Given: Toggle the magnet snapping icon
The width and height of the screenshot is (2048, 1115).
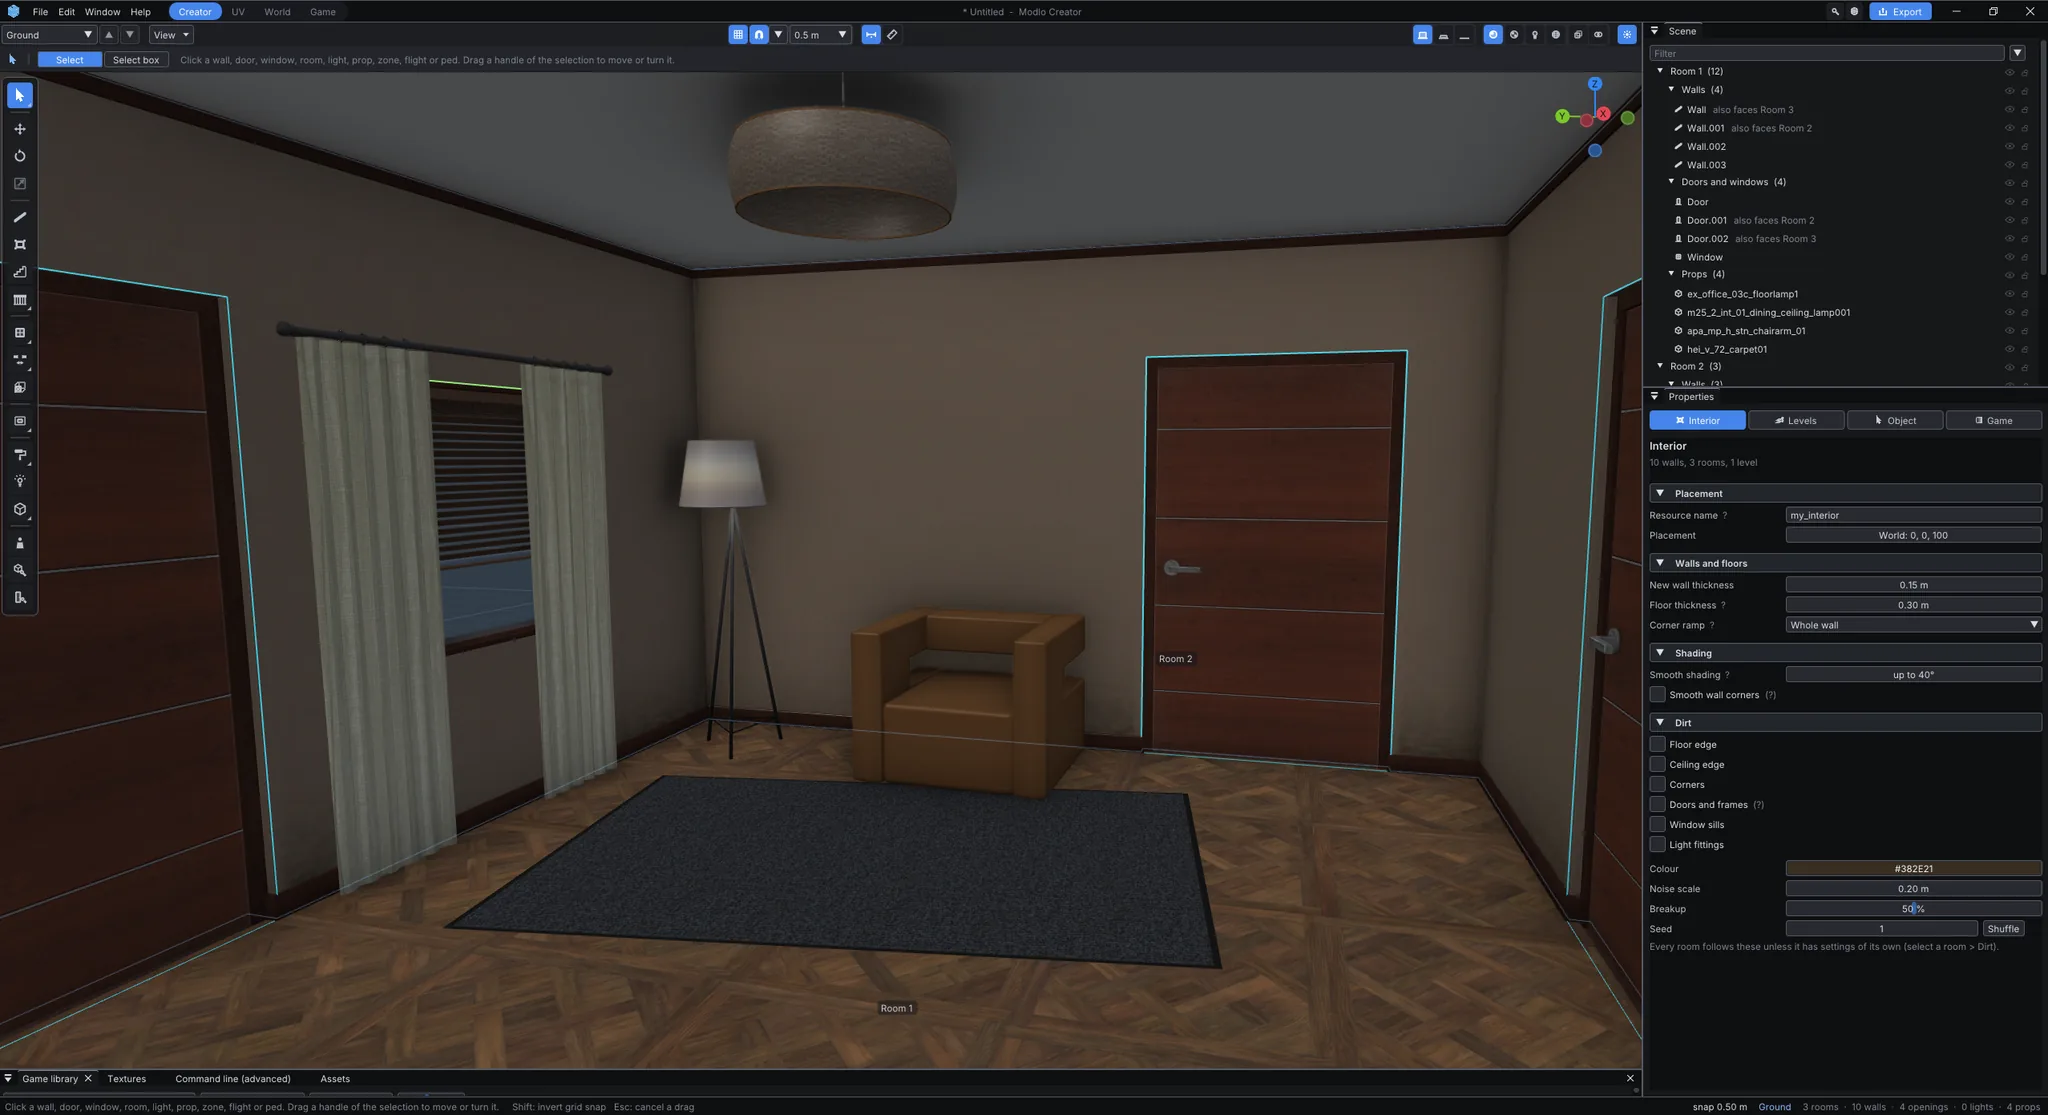Looking at the screenshot, I should [x=759, y=35].
